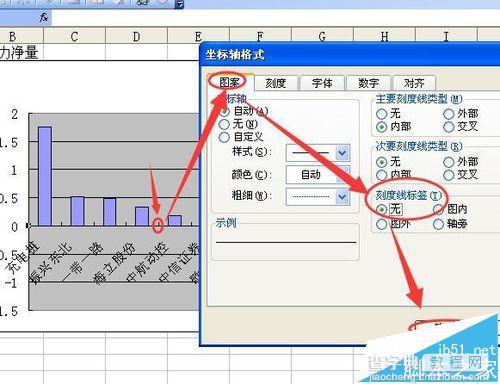Select column G header
Screen dimensions: 500x384
pos(322,36)
